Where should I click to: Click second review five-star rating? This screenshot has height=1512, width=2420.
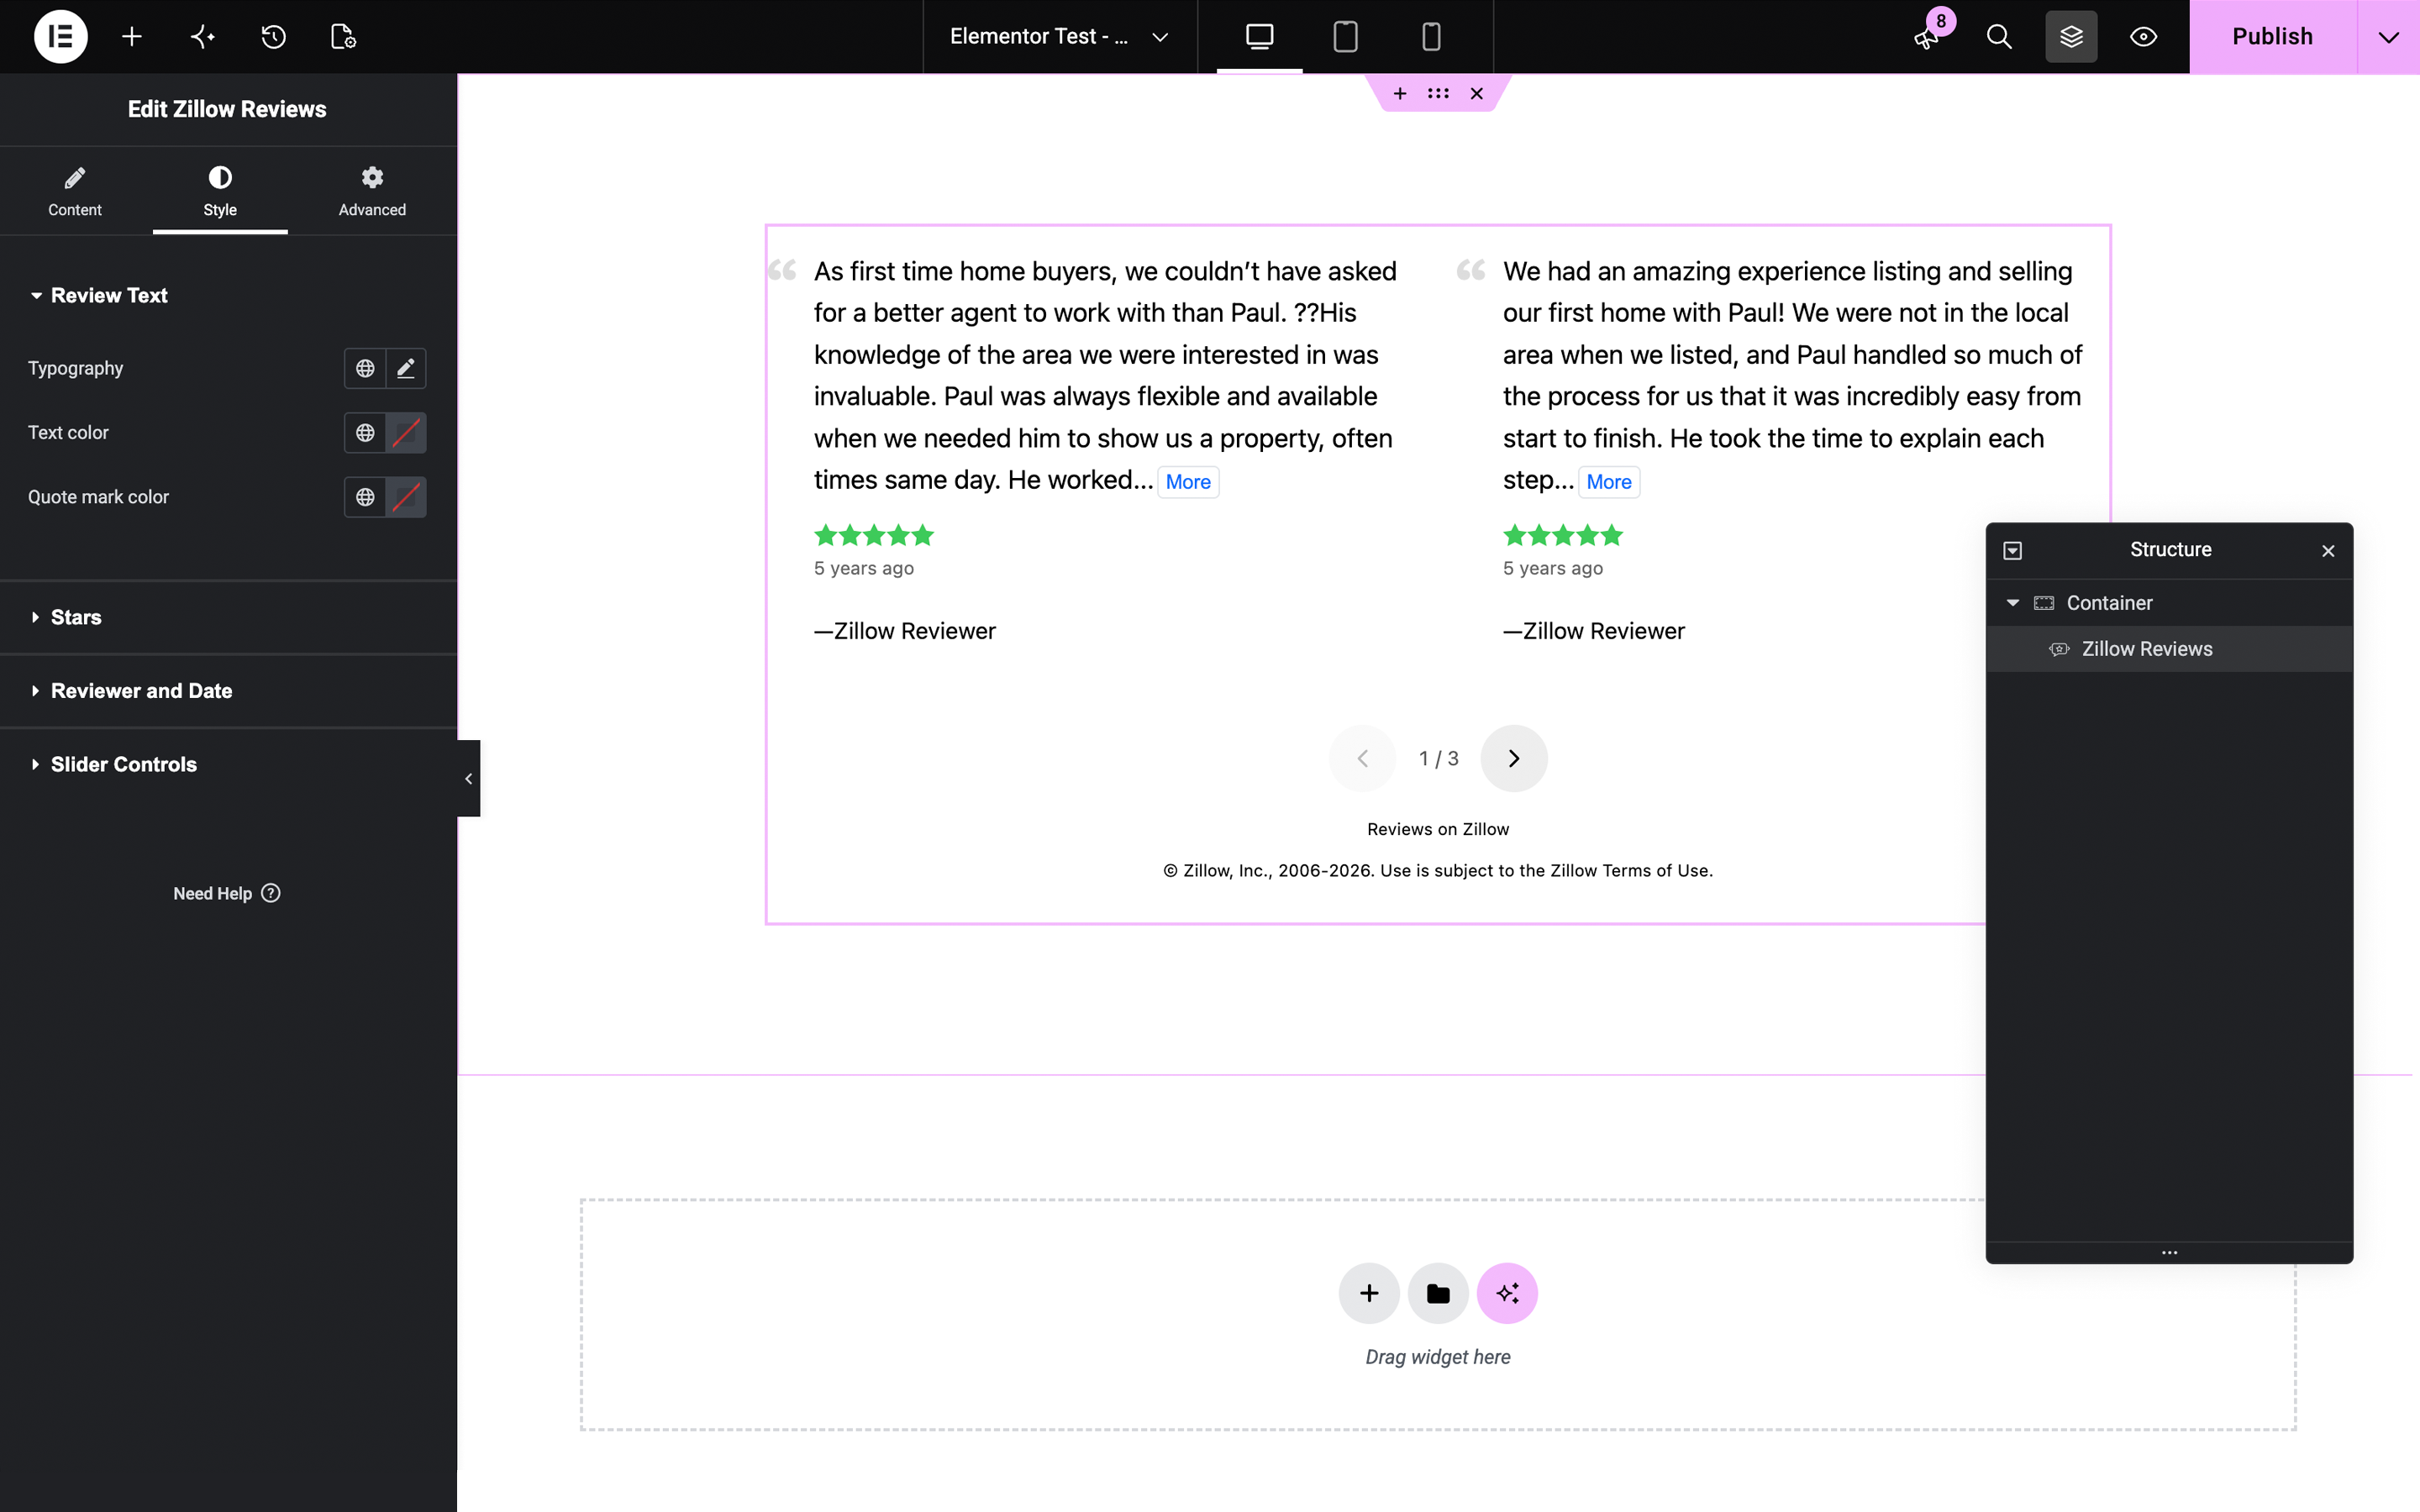click(x=1563, y=535)
